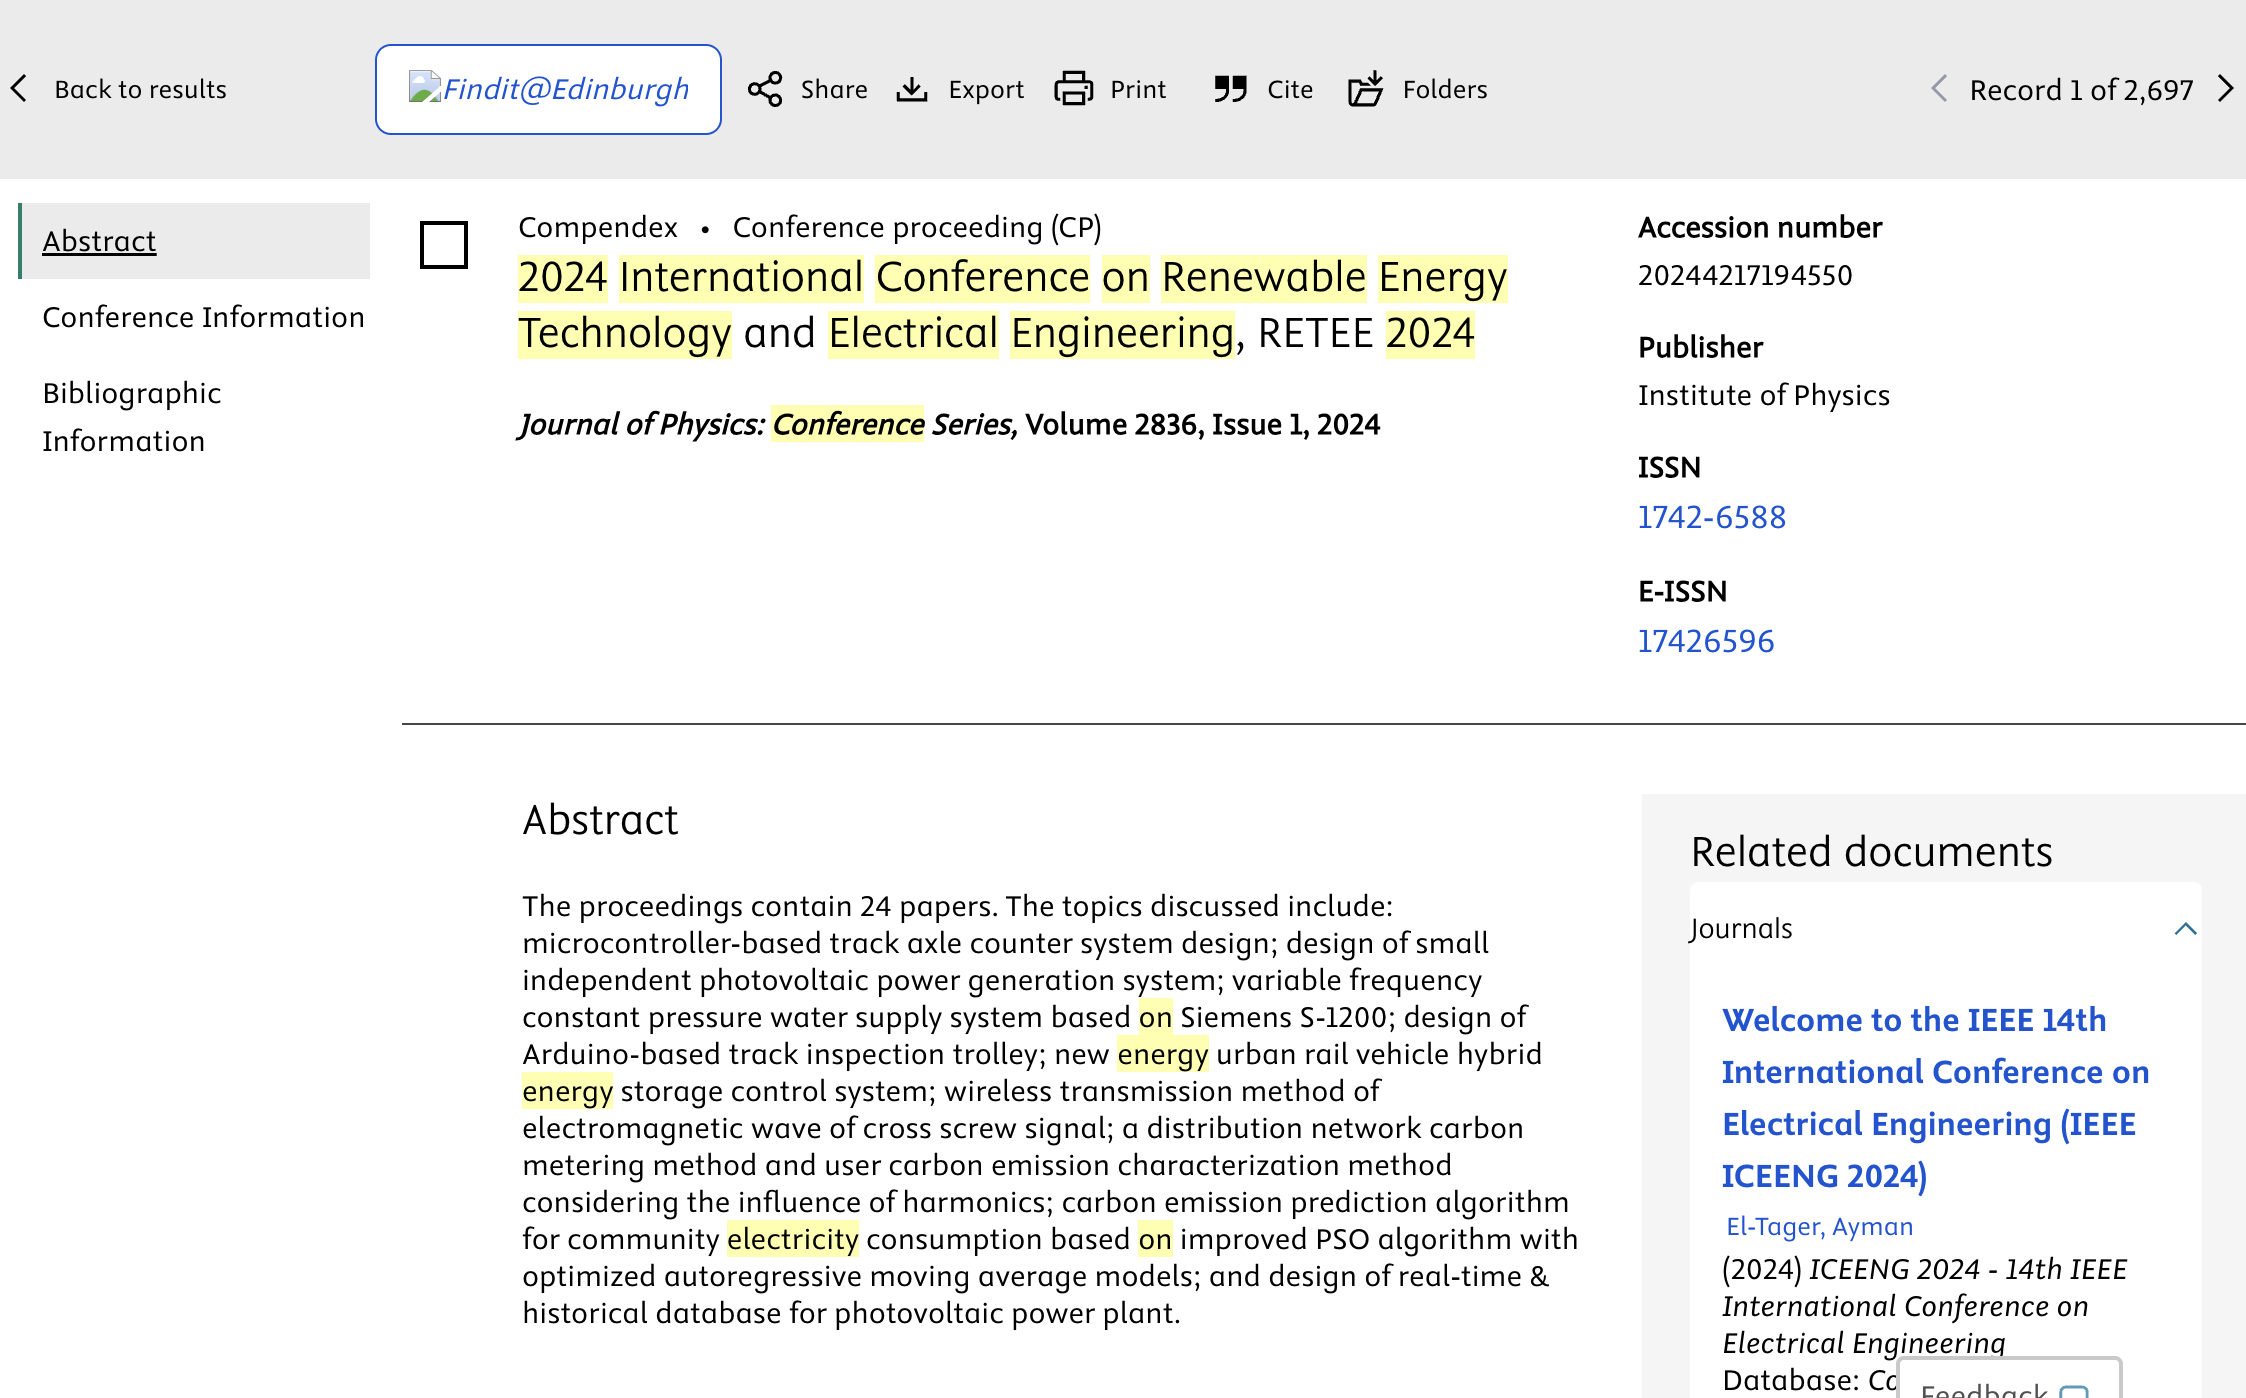Click the Back to results arrow
The height and width of the screenshot is (1398, 2246).
(20, 89)
